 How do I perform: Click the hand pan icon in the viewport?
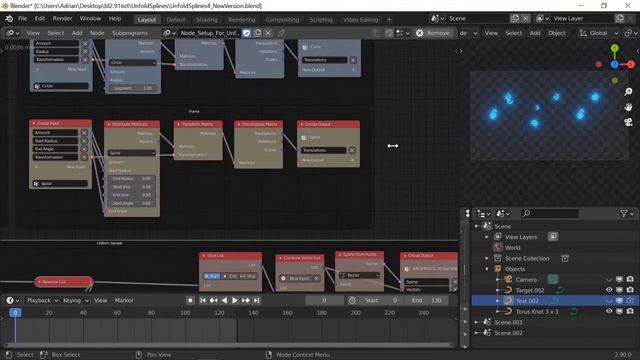point(628,107)
